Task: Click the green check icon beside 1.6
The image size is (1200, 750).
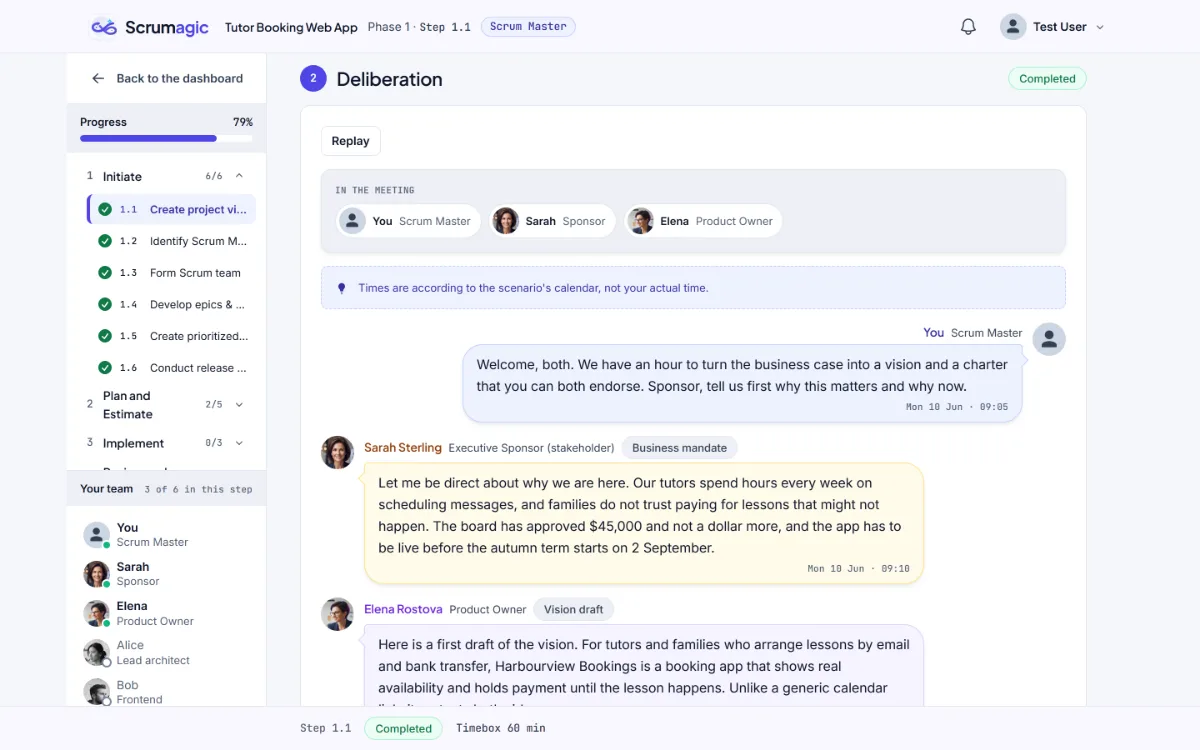Action: click(x=105, y=368)
